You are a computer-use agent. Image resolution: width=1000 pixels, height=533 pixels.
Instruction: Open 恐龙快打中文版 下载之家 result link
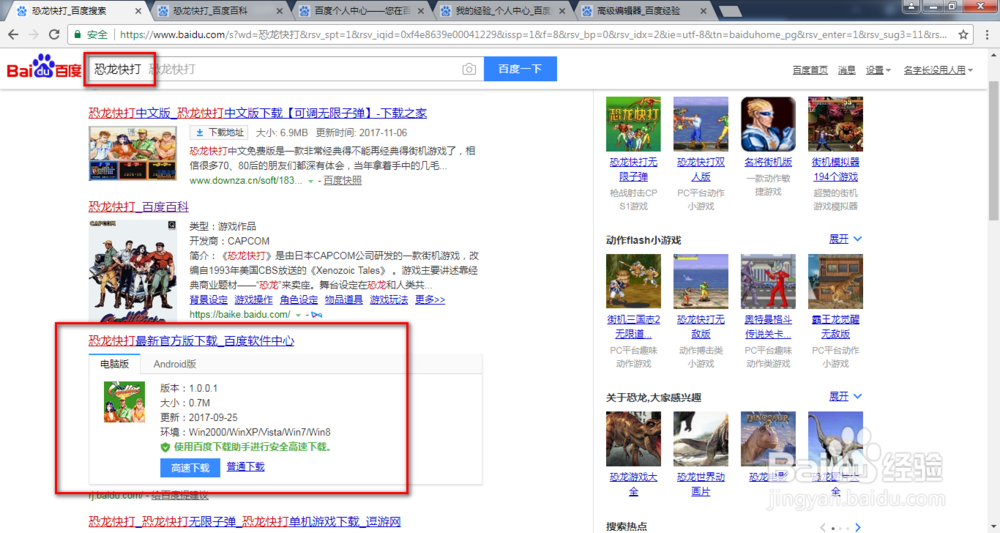[x=258, y=113]
